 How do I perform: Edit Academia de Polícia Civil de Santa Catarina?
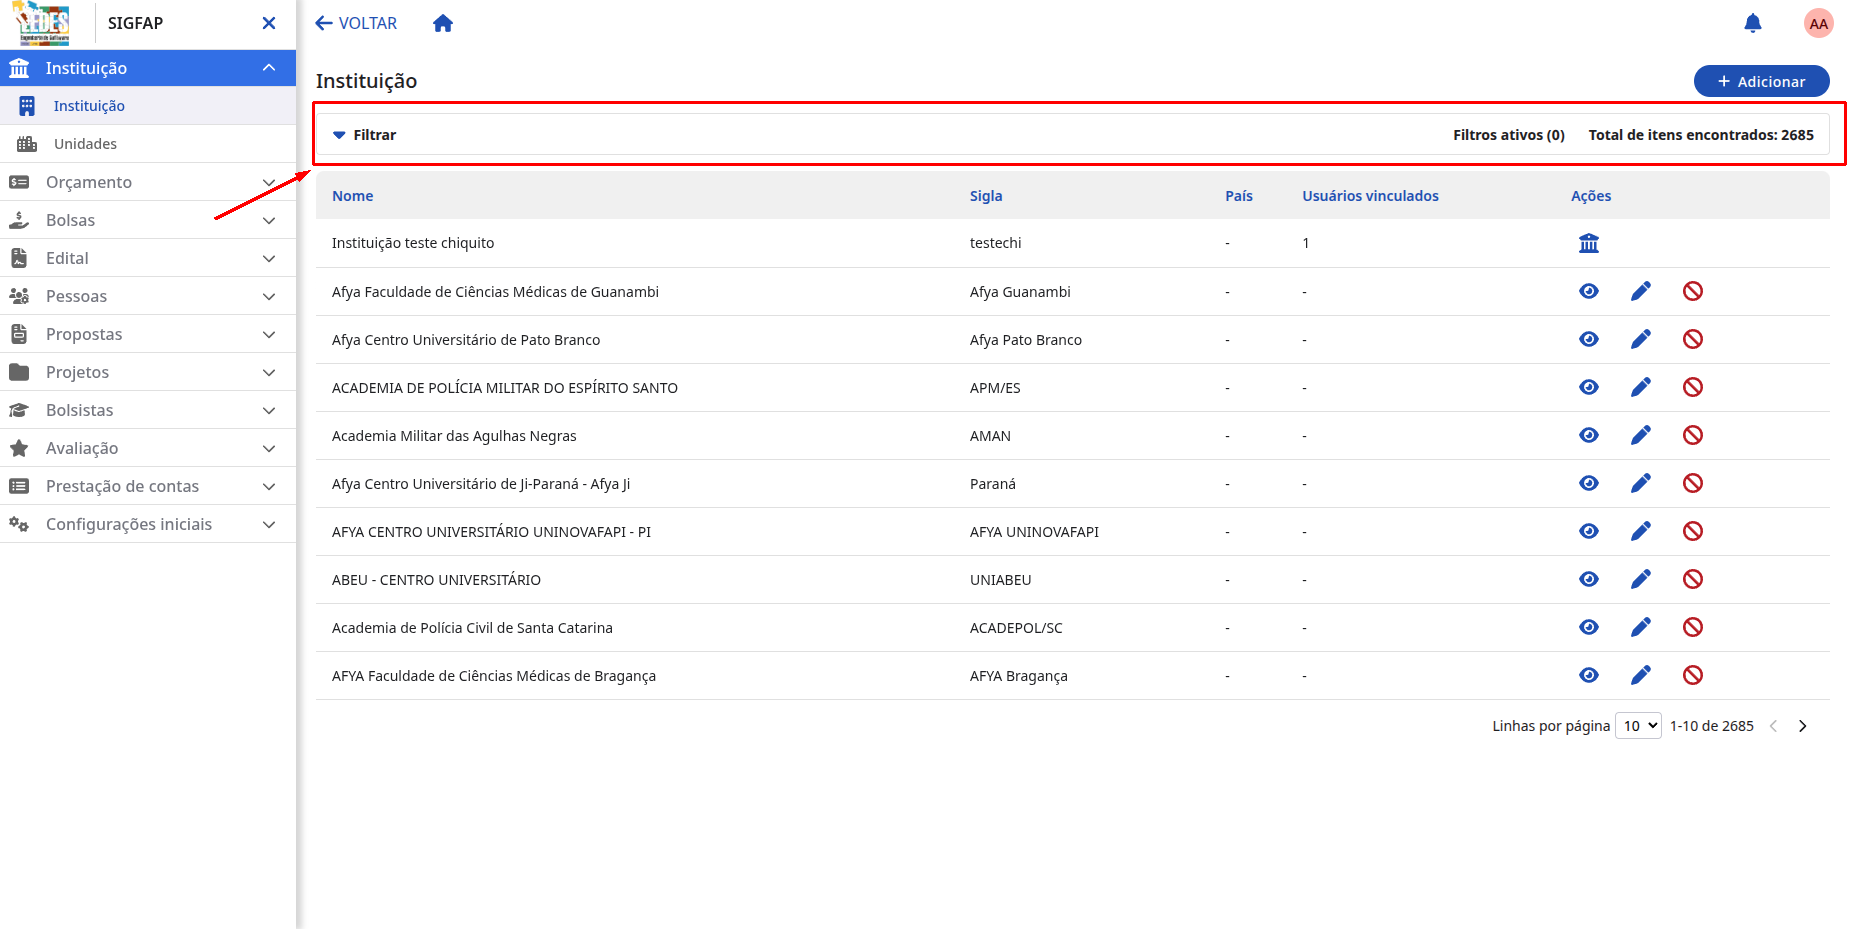[1641, 627]
